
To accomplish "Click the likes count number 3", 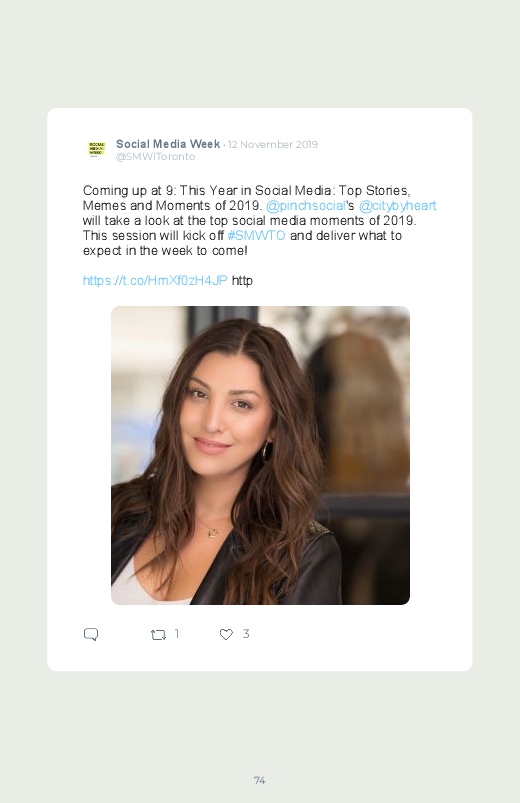I will (x=246, y=634).
